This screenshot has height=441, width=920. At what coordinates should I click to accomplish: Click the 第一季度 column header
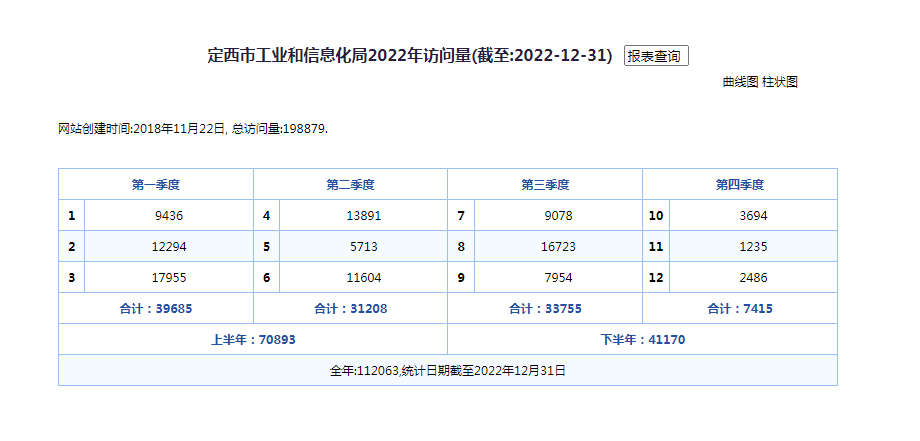point(155,185)
